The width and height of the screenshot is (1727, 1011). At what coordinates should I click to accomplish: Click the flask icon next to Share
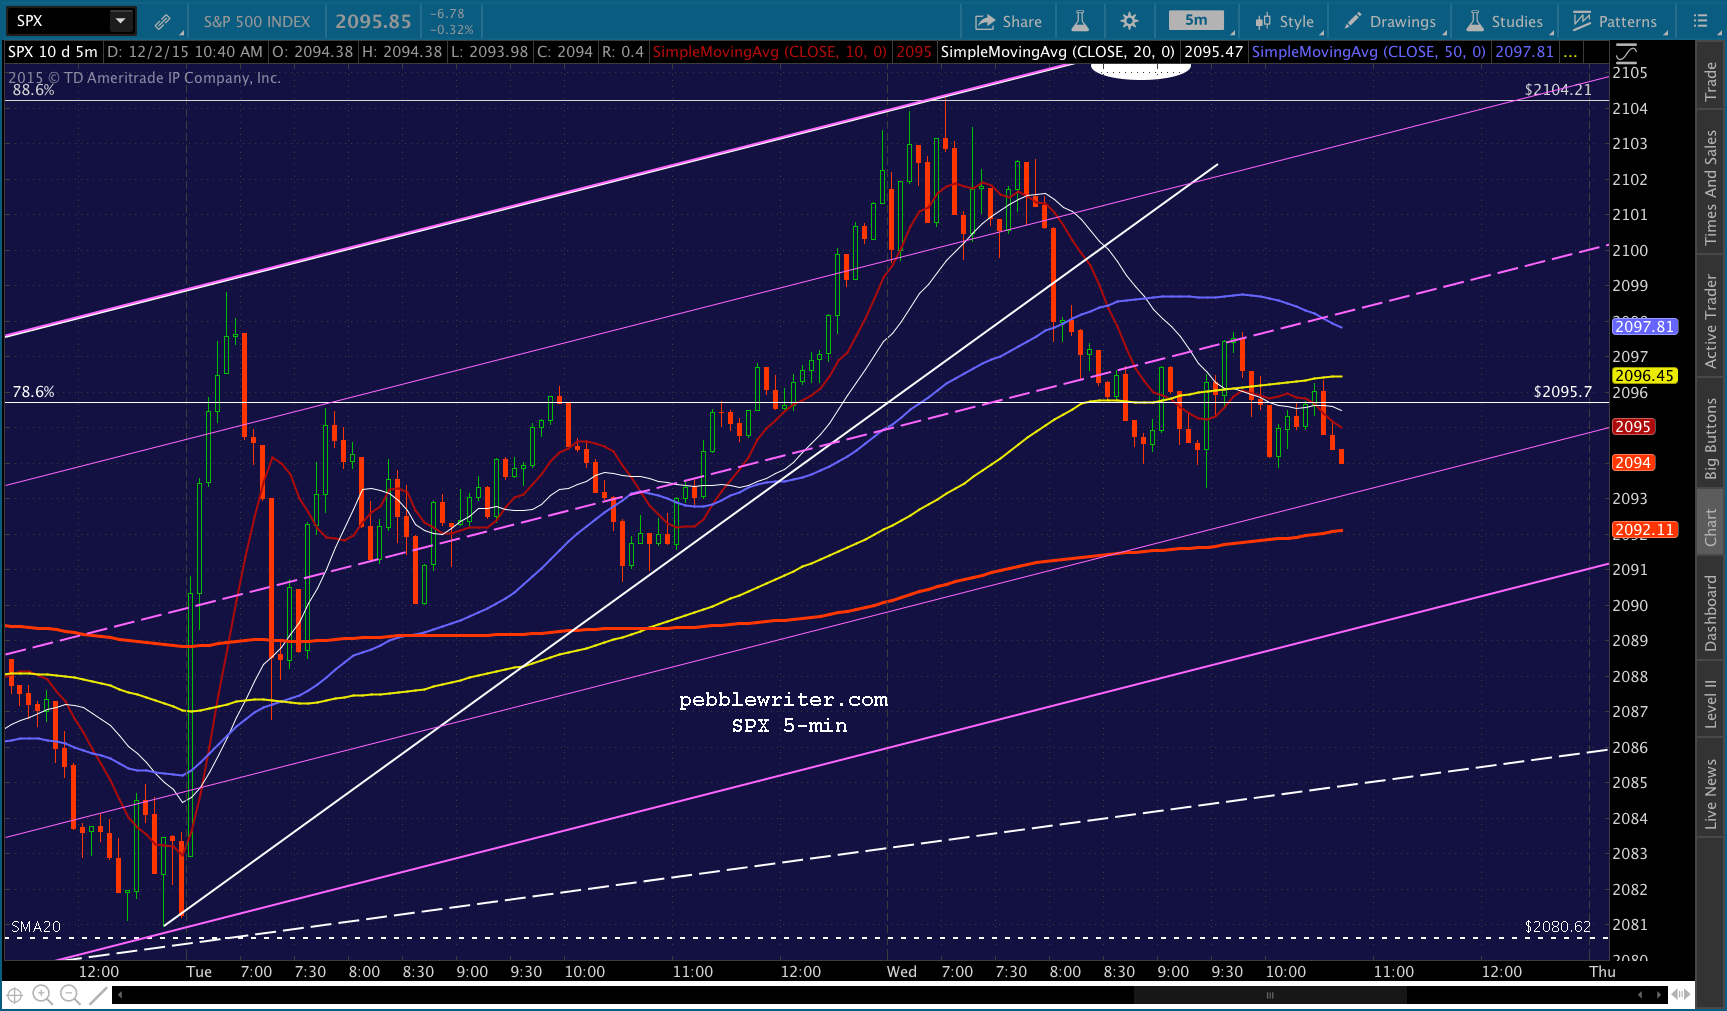coord(1080,21)
